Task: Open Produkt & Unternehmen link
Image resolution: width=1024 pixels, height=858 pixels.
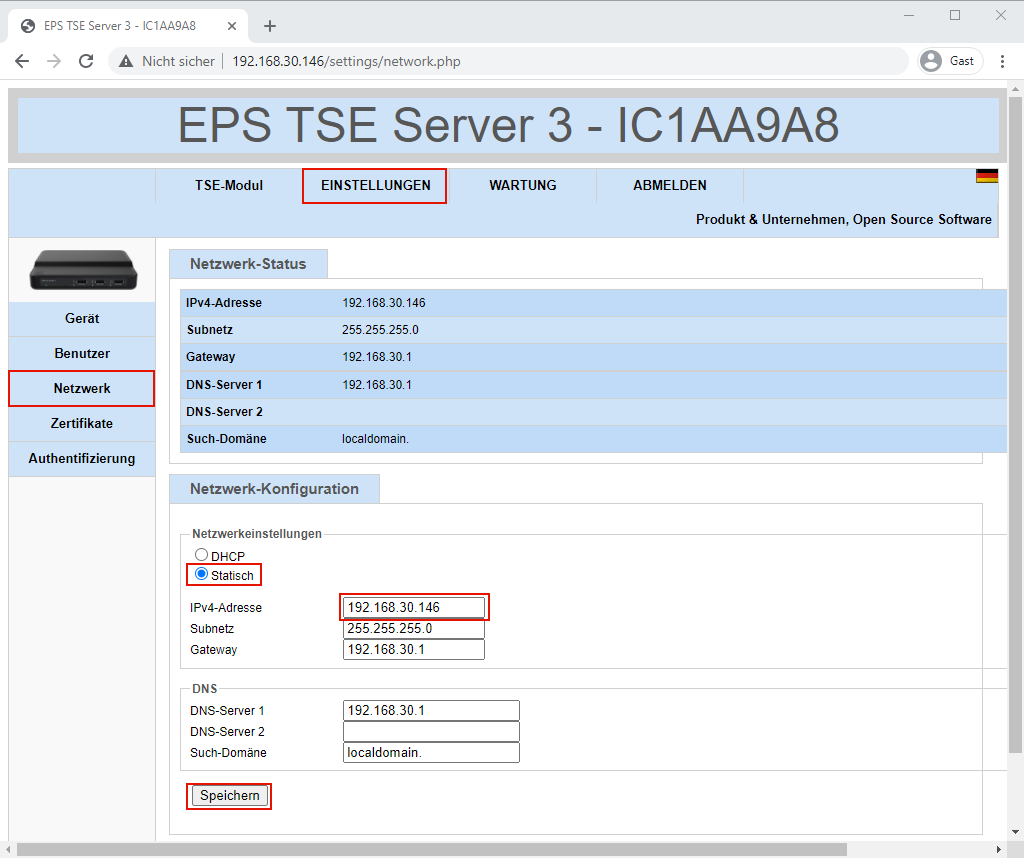Action: [769, 220]
